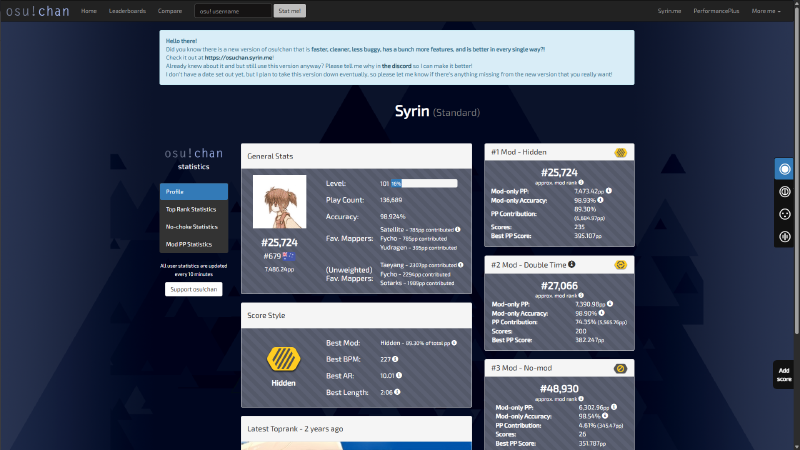Click info icon beside No-mod Mod-only PP 6,302.96pp

614,407
